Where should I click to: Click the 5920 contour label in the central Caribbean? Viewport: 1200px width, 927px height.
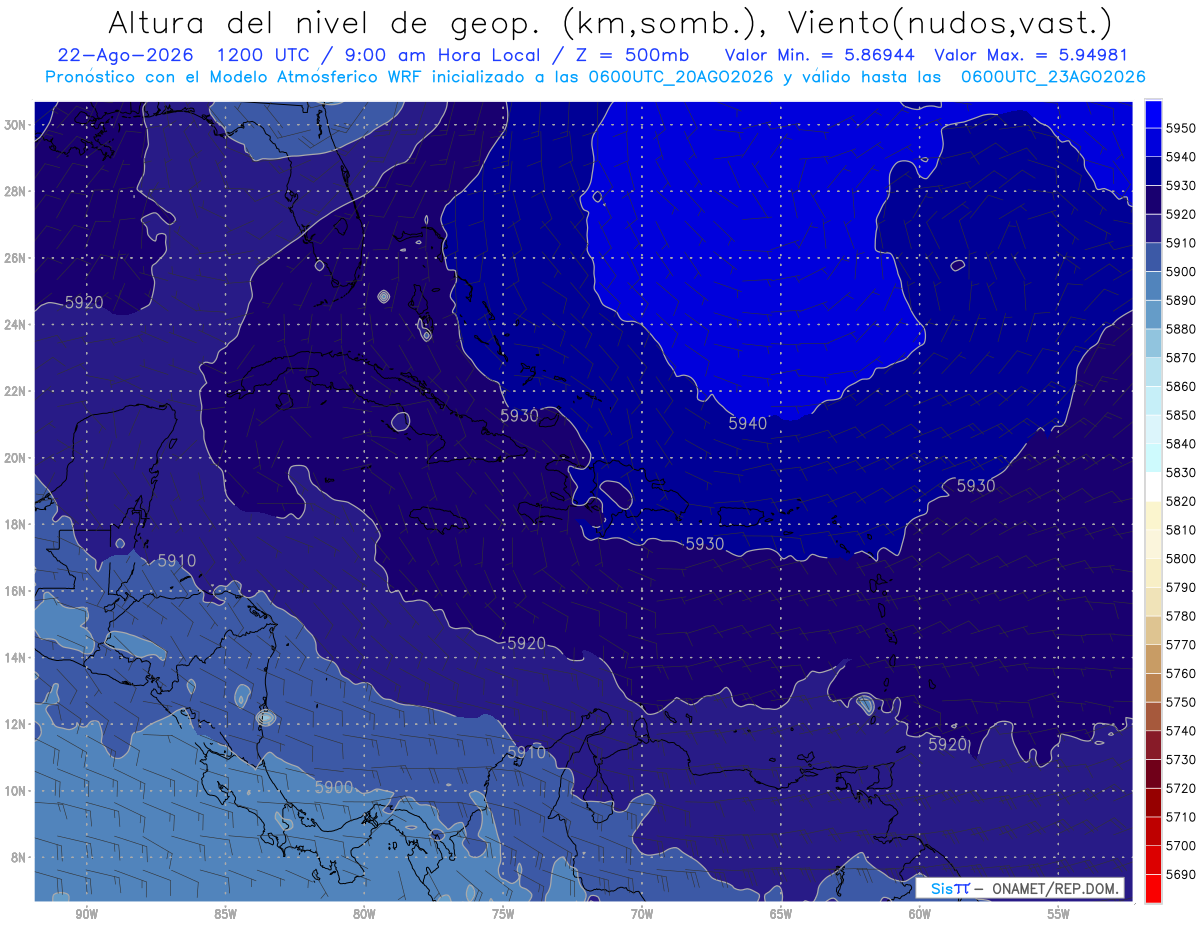coord(527,643)
